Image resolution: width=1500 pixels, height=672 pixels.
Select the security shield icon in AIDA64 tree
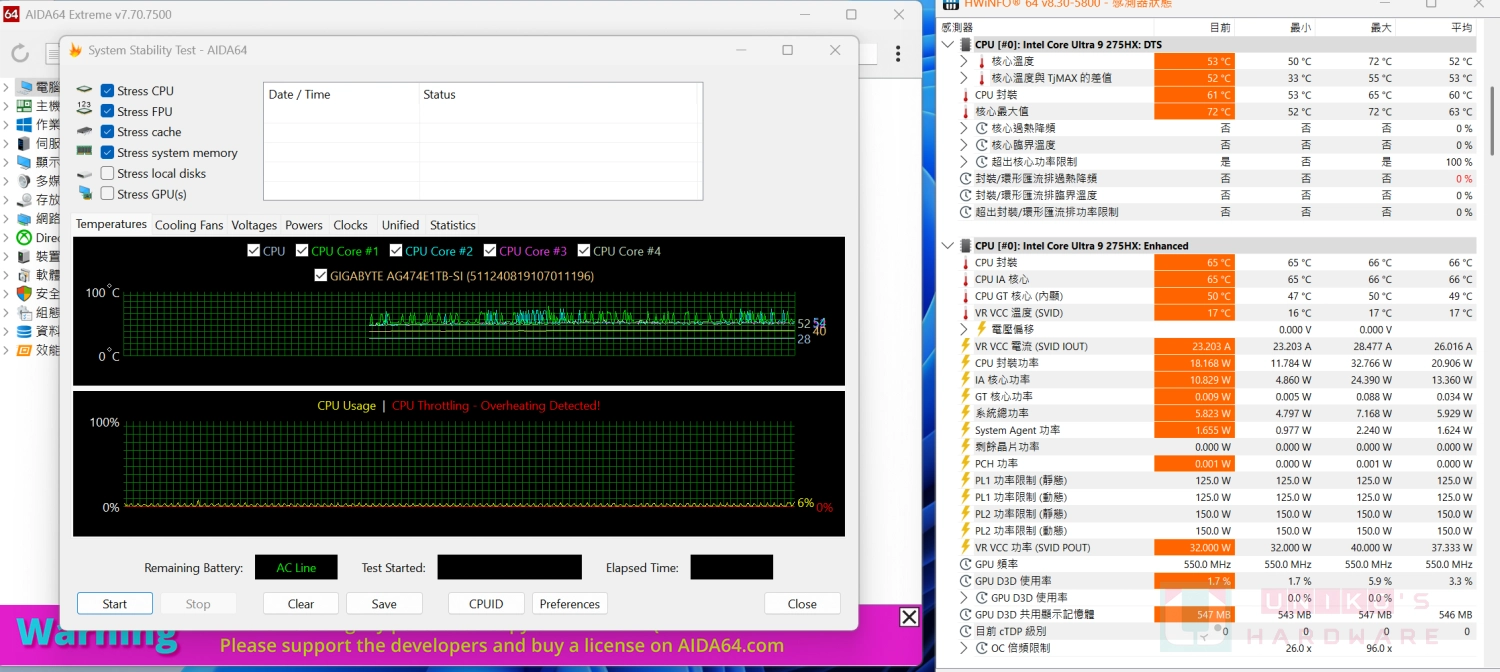click(24, 294)
